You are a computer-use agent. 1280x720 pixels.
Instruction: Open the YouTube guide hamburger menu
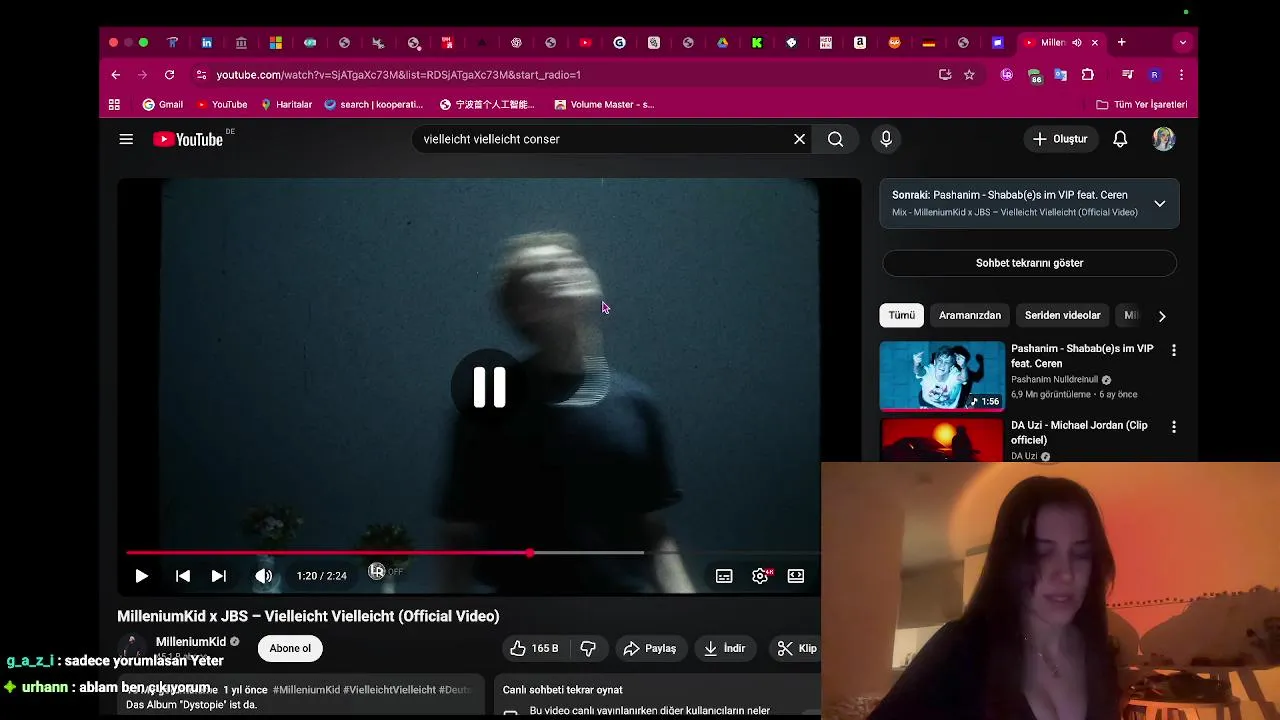(x=126, y=139)
